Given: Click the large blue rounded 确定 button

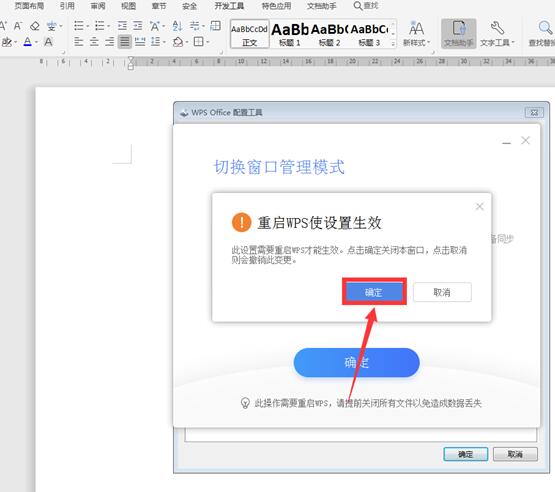Looking at the screenshot, I should pyautogui.click(x=356, y=362).
